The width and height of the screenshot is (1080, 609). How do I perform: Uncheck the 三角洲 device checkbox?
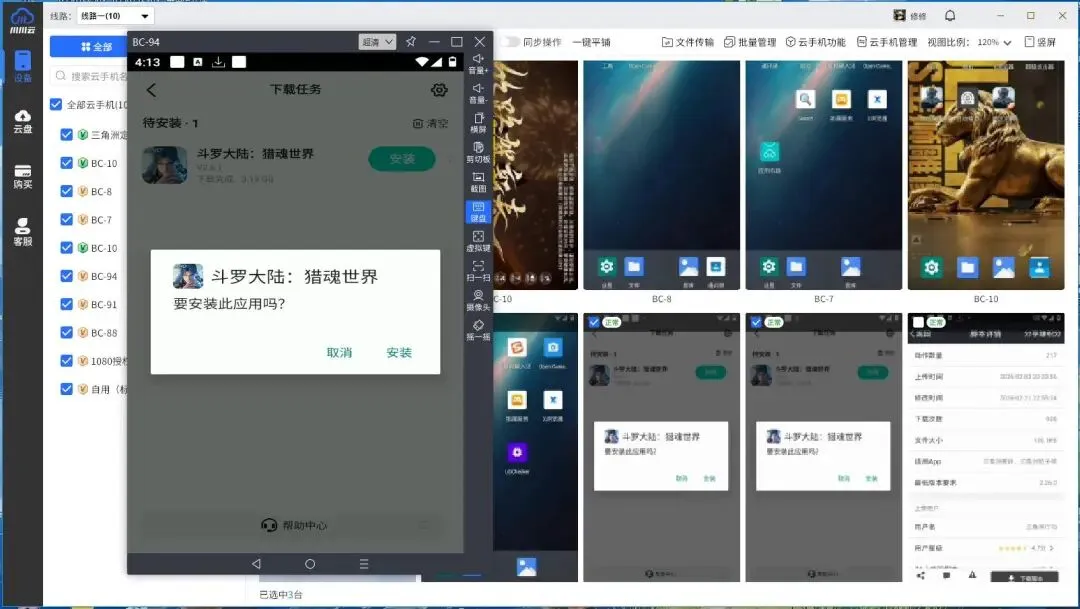67,134
